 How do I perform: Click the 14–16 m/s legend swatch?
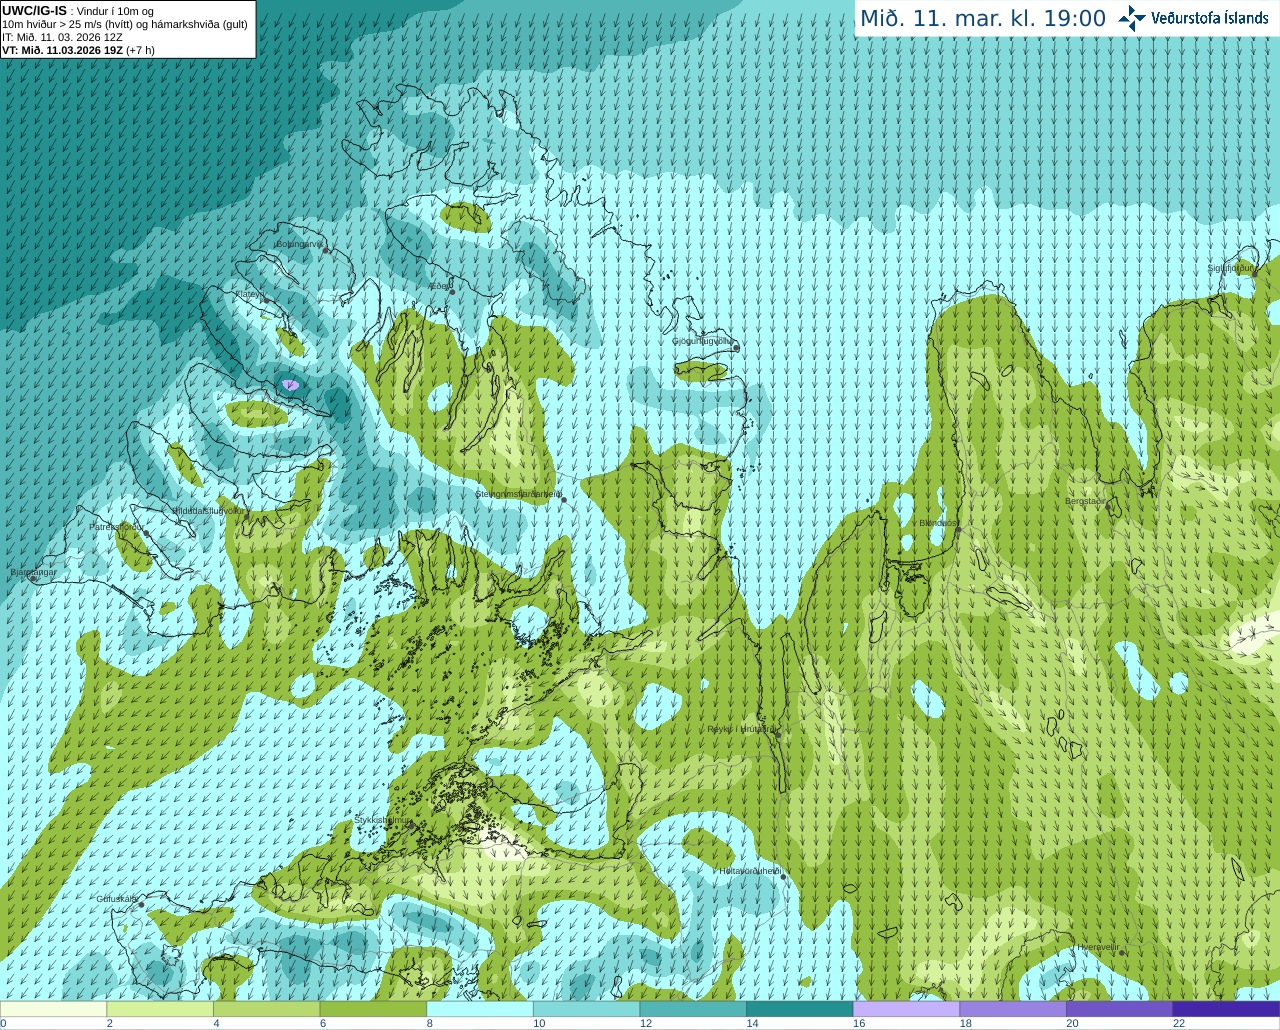point(800,1009)
